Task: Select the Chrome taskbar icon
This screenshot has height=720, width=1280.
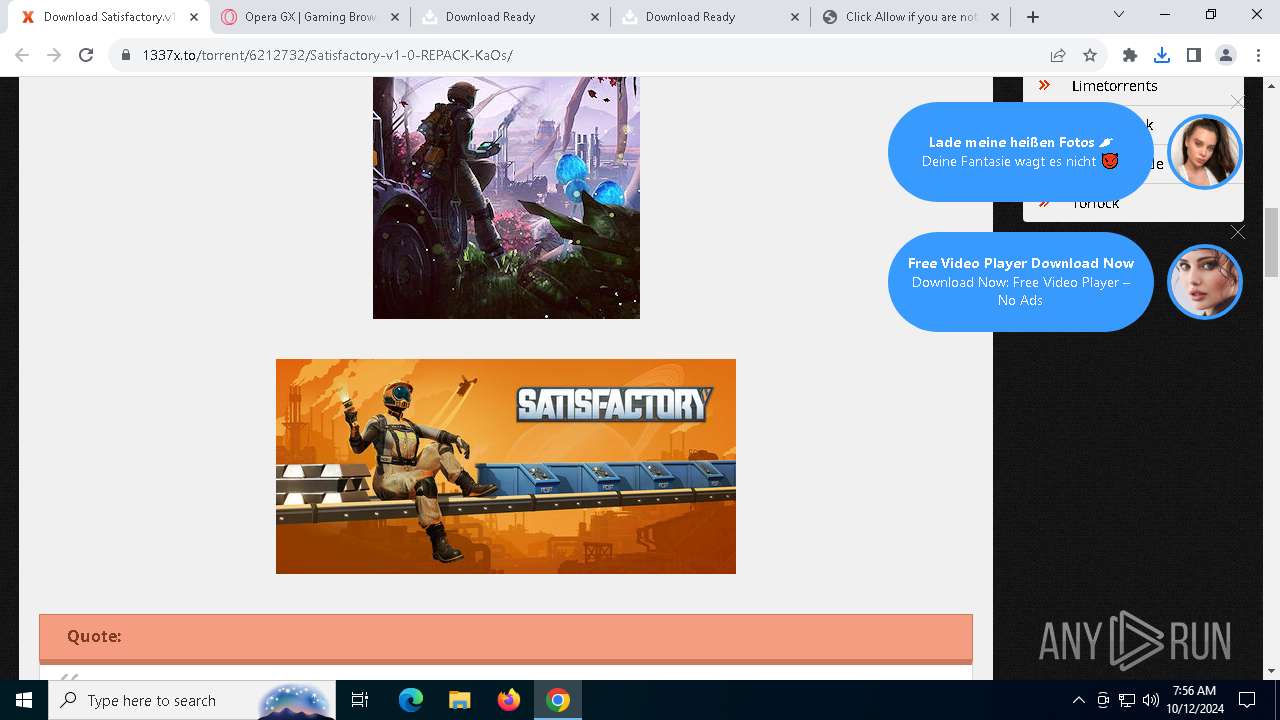Action: (x=558, y=700)
